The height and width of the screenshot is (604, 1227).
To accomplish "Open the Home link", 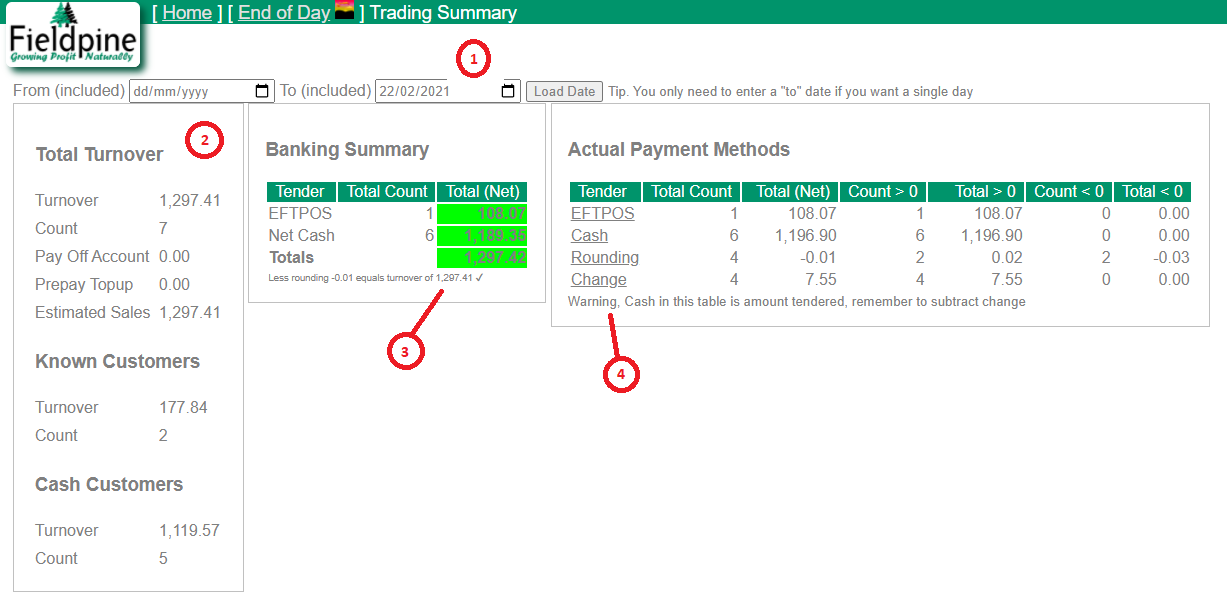I will coord(187,13).
